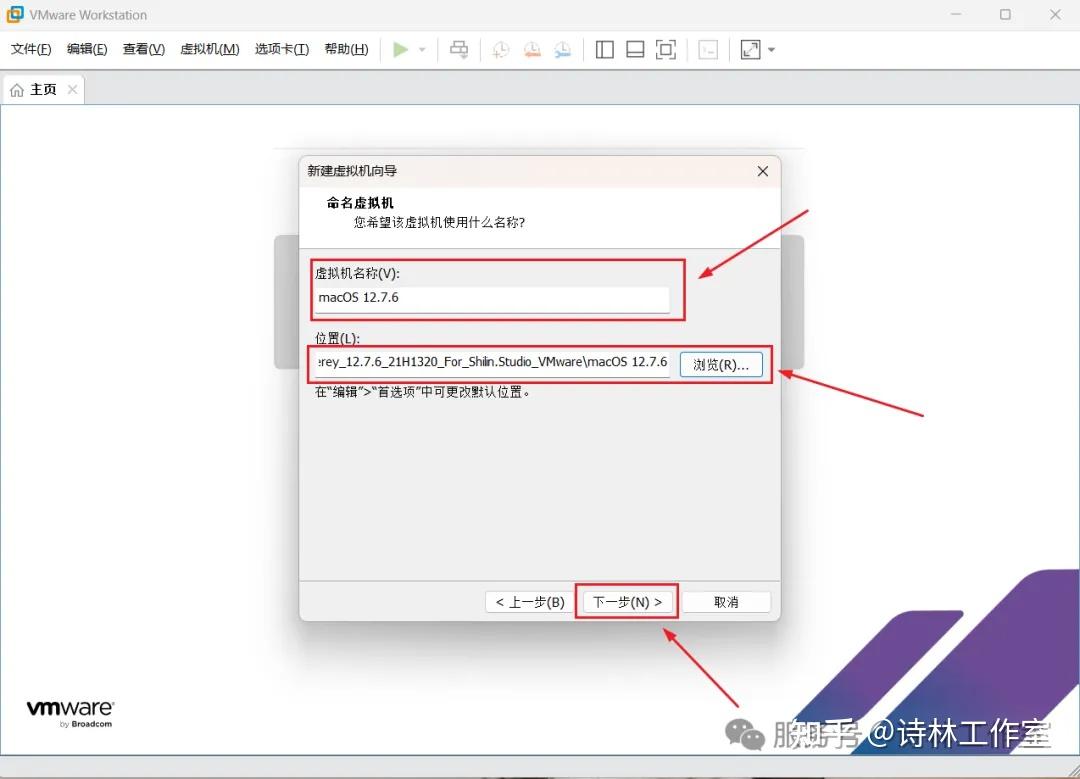Open the 文件(F) menu
The height and width of the screenshot is (779, 1080).
click(31, 49)
